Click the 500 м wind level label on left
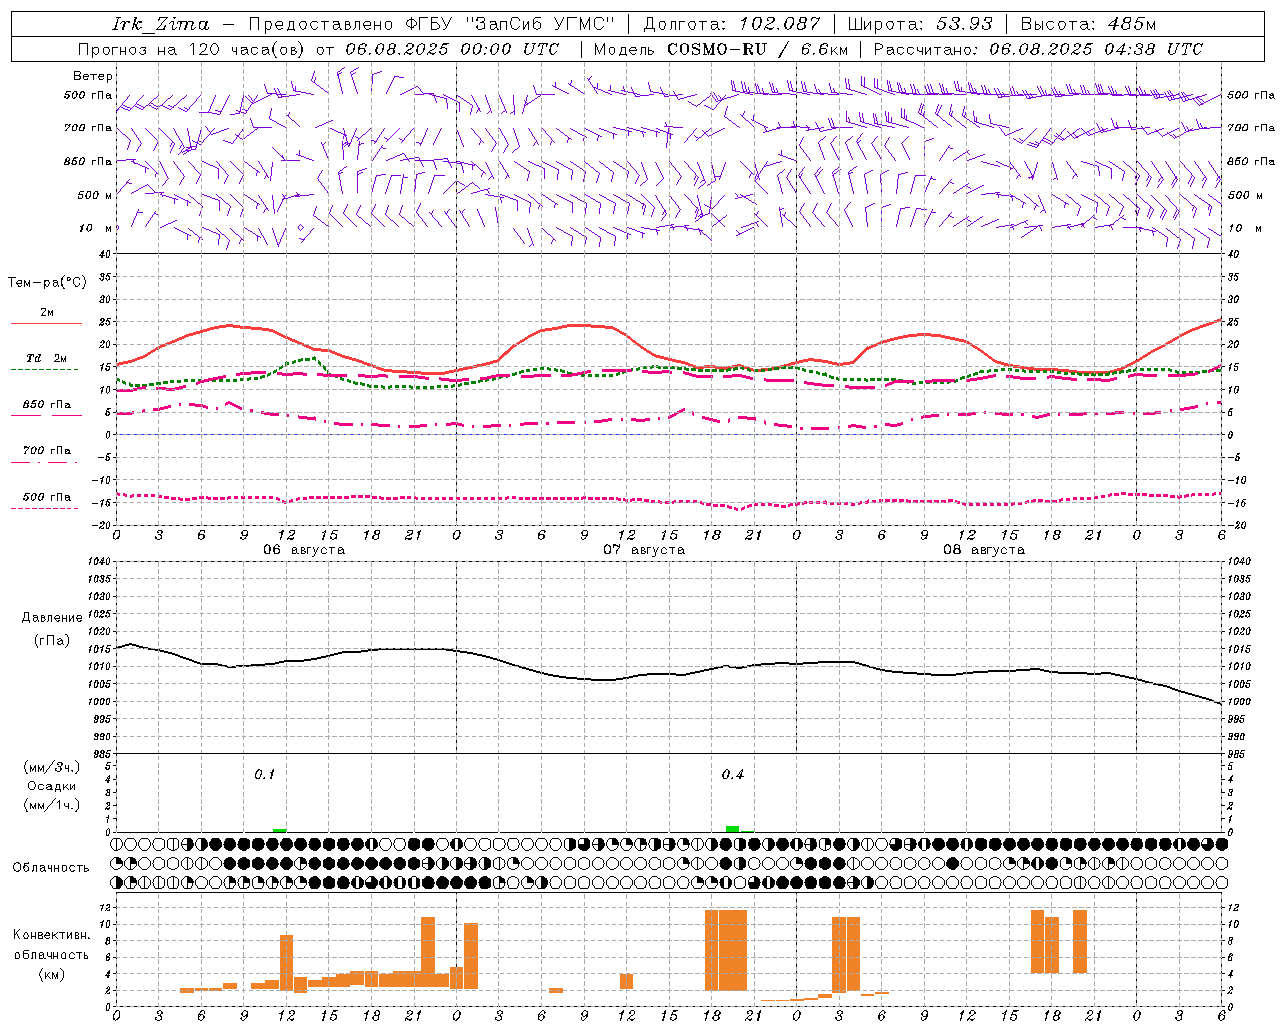The width and height of the screenshot is (1280, 1024). click(96, 195)
